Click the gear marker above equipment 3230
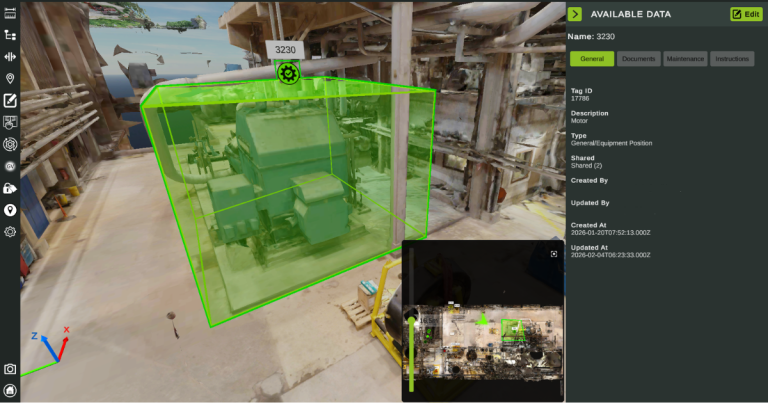The image size is (768, 403). coord(288,73)
